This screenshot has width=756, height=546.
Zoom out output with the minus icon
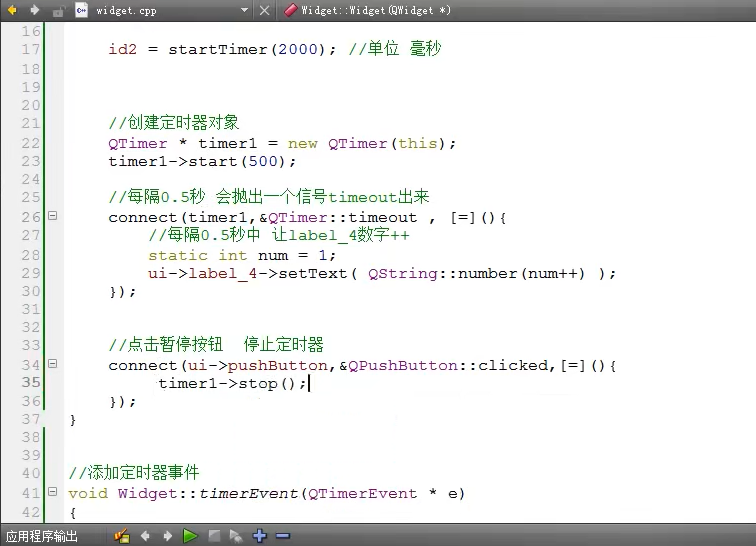pos(283,536)
